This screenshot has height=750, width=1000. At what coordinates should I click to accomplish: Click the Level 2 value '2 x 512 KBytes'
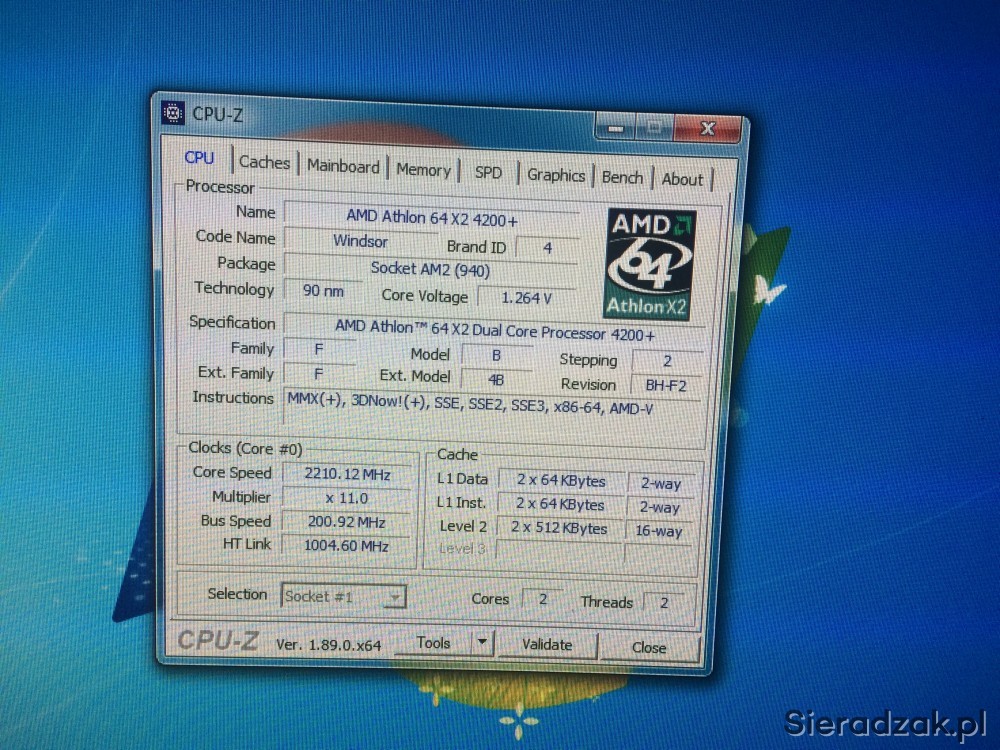pos(559,528)
